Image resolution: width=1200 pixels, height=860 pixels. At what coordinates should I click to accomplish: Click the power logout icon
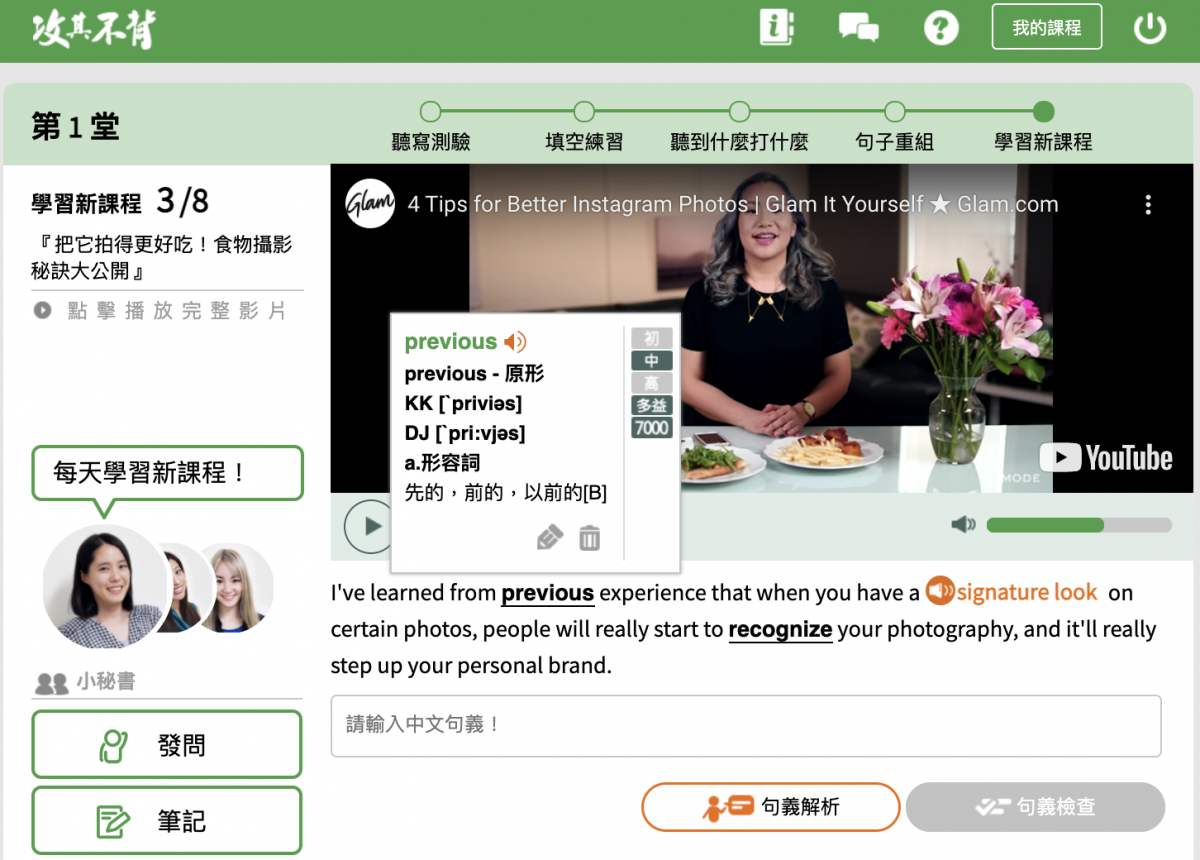click(1150, 28)
